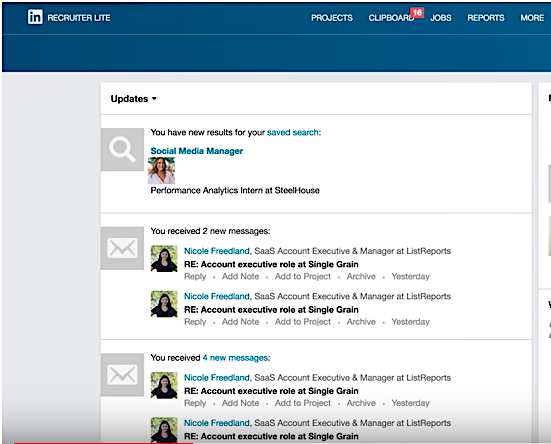Expand the More menu

532,18
